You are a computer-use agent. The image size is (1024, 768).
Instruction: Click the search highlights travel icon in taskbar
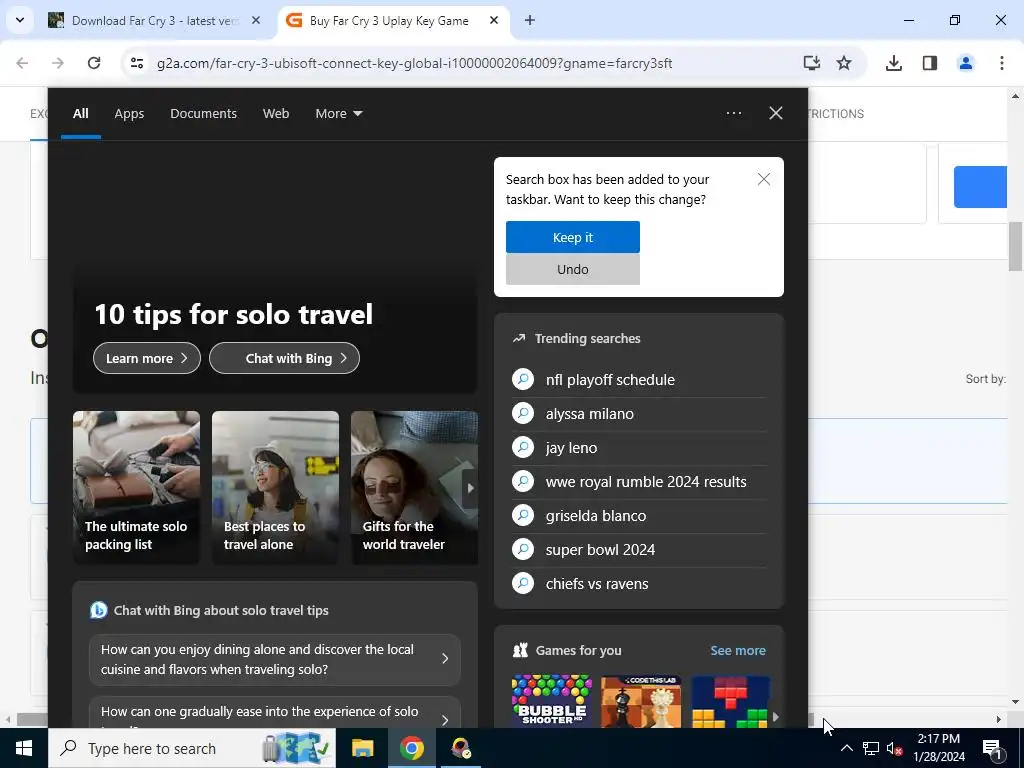click(x=298, y=748)
